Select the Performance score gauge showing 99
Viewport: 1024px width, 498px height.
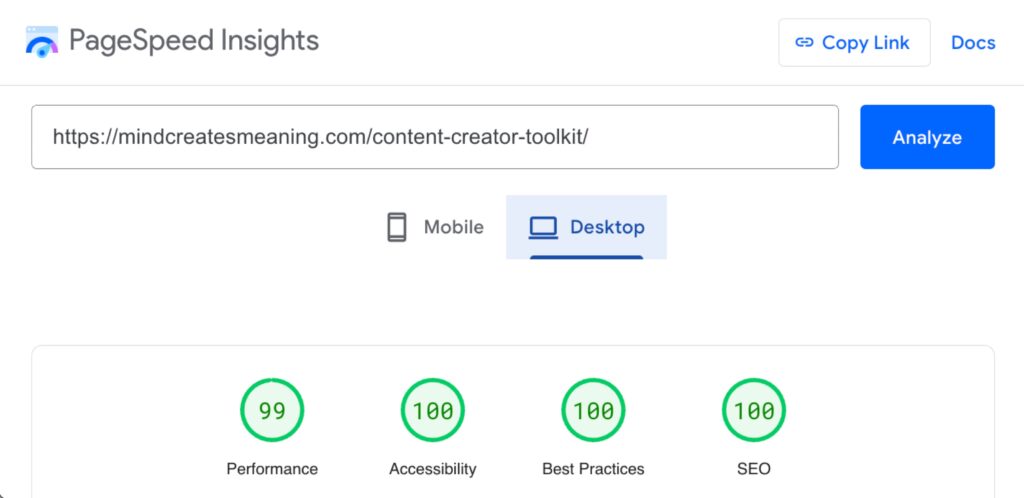[x=272, y=411]
